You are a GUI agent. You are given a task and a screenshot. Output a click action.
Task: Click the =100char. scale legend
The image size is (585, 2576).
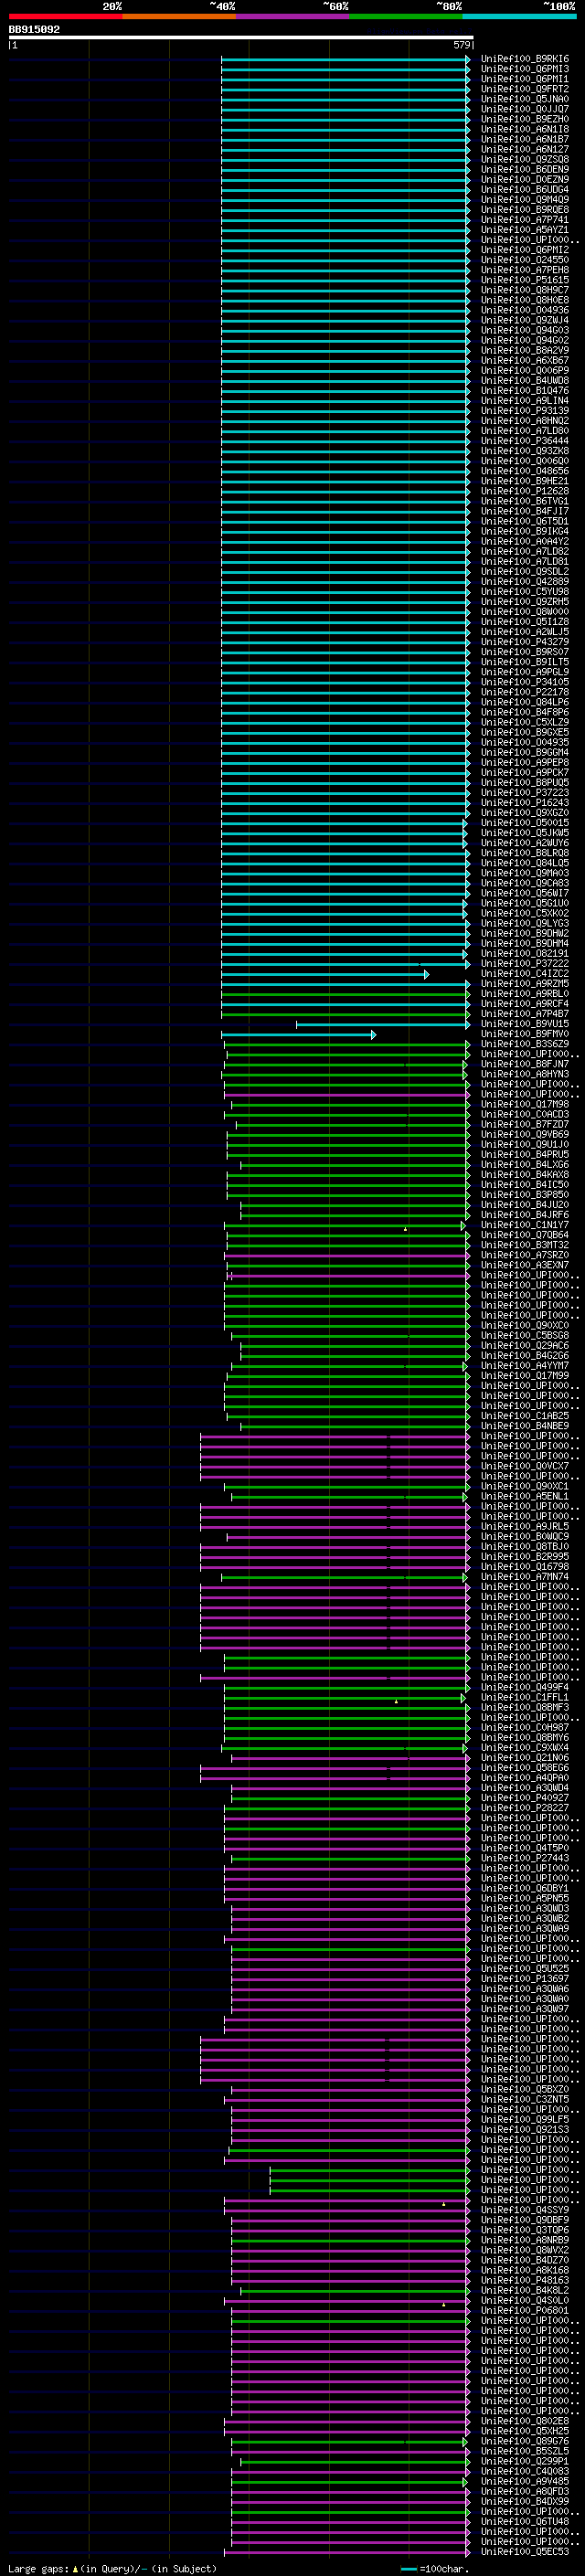434,2569
